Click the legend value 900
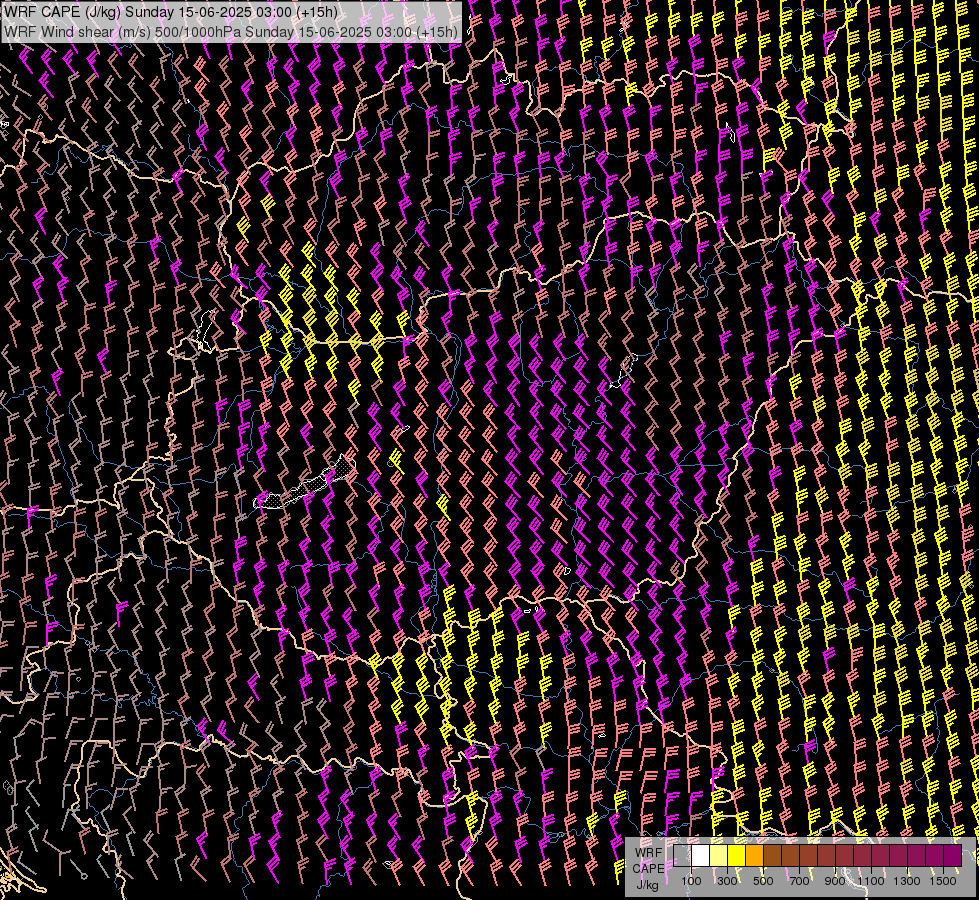The height and width of the screenshot is (900, 979). [835, 881]
